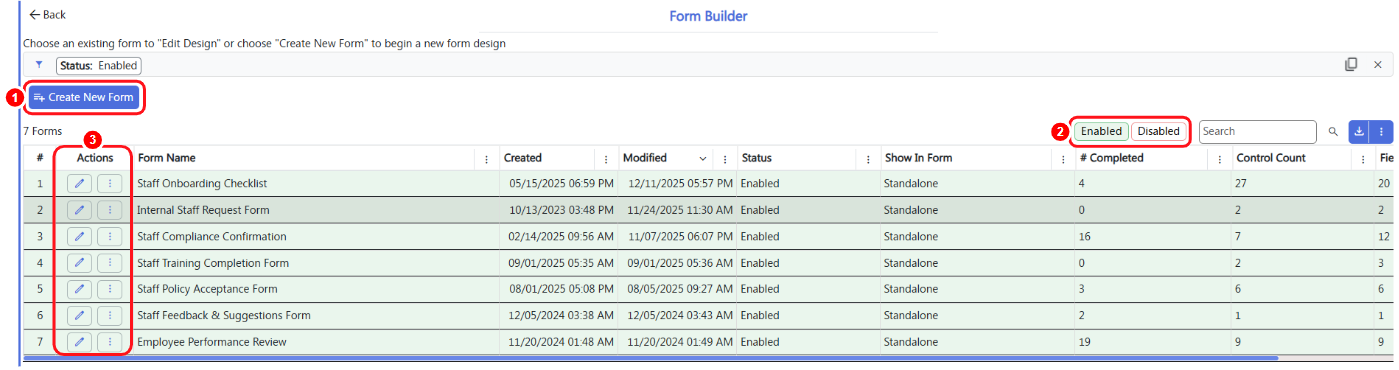Click modified date 12/05/2024 03:43 AM
Screen dimensions: 1399x370
click(681, 315)
